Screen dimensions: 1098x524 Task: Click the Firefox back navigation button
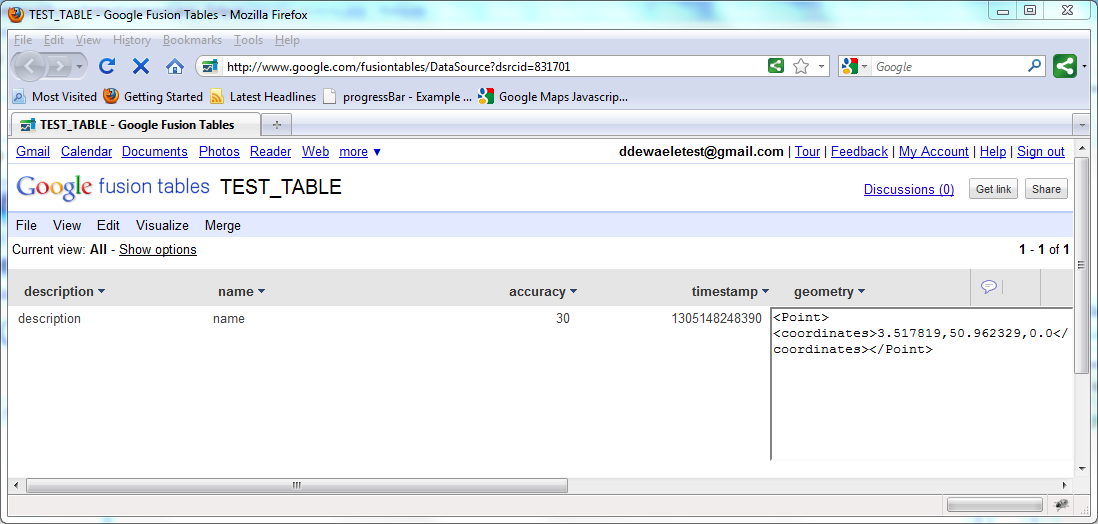30,67
